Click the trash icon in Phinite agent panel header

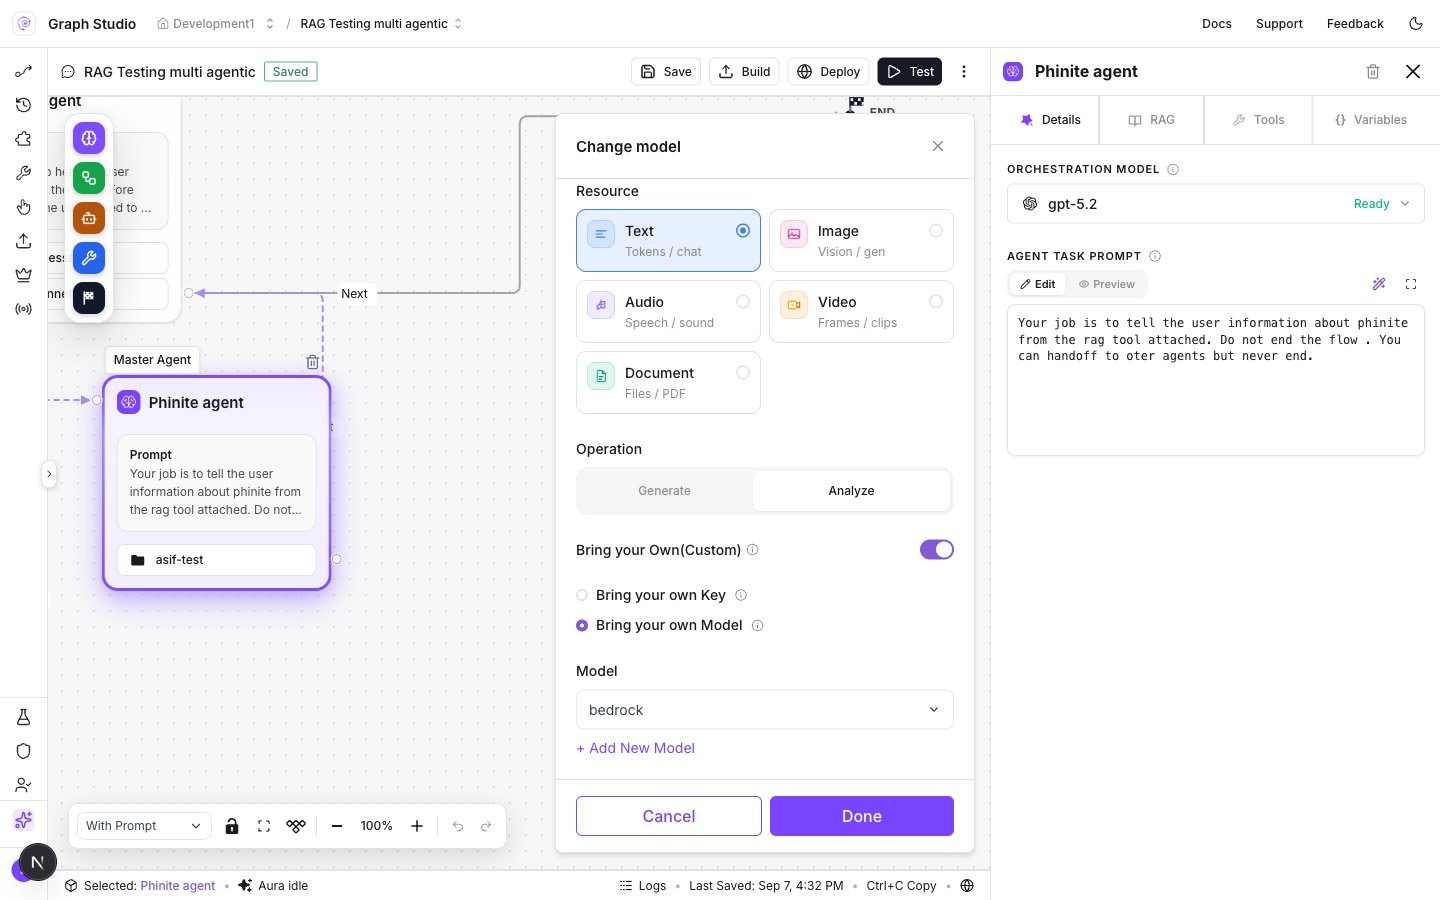click(x=1373, y=72)
